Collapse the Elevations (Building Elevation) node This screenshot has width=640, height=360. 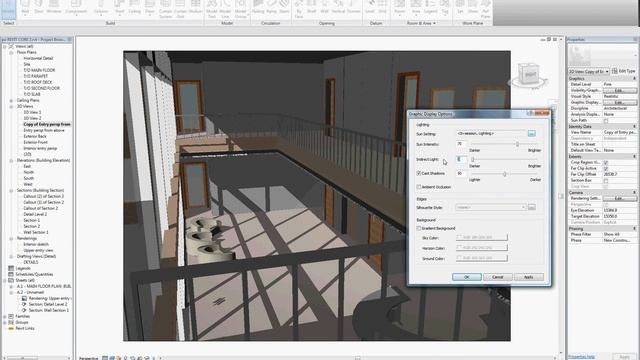point(11,160)
